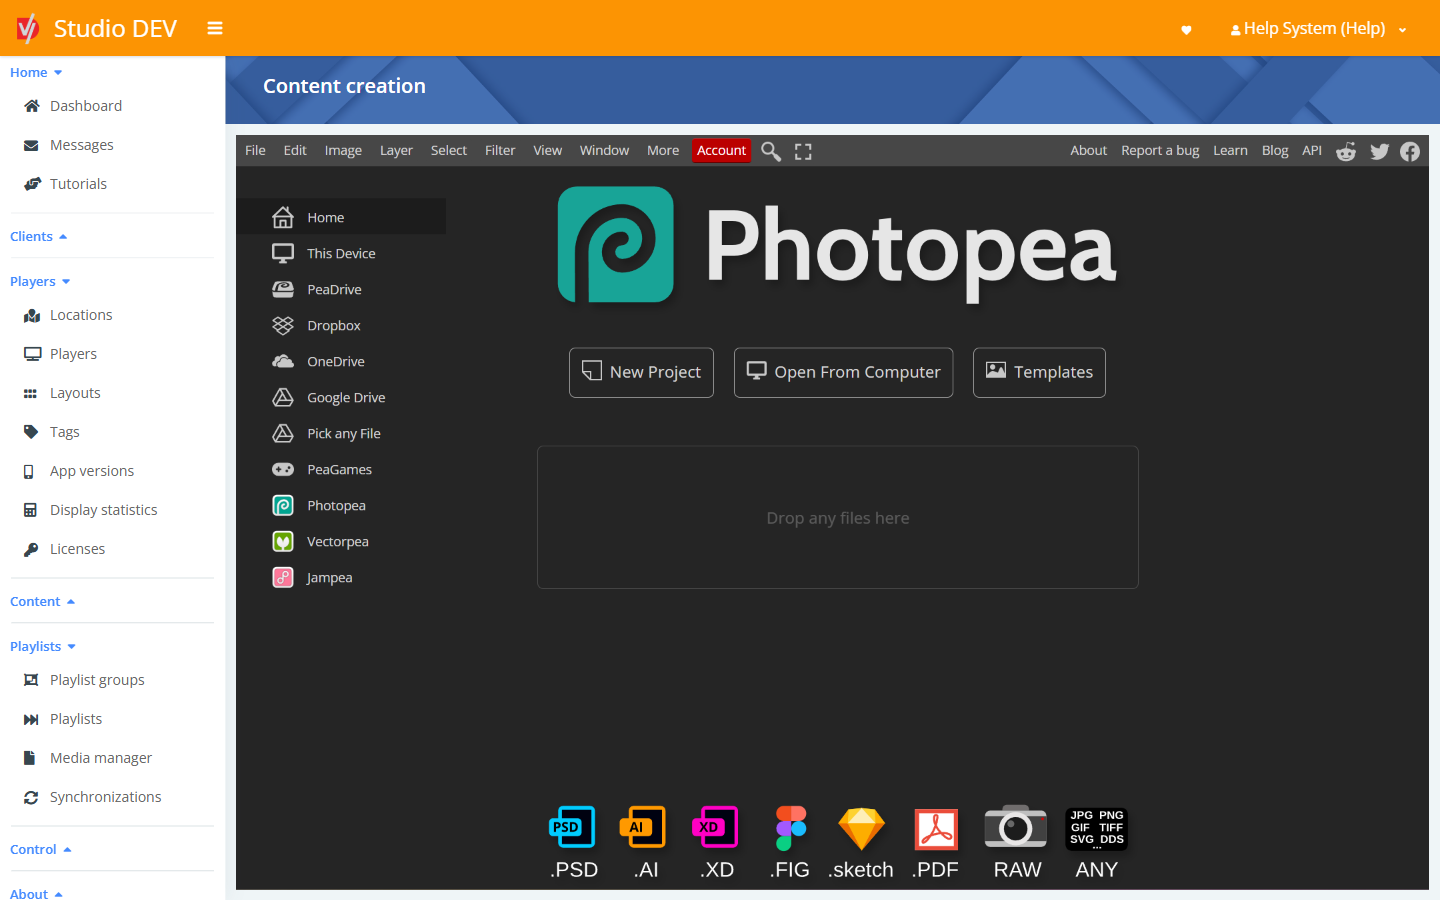Select Dropbox storage source
The width and height of the screenshot is (1440, 900).
[x=341, y=325]
